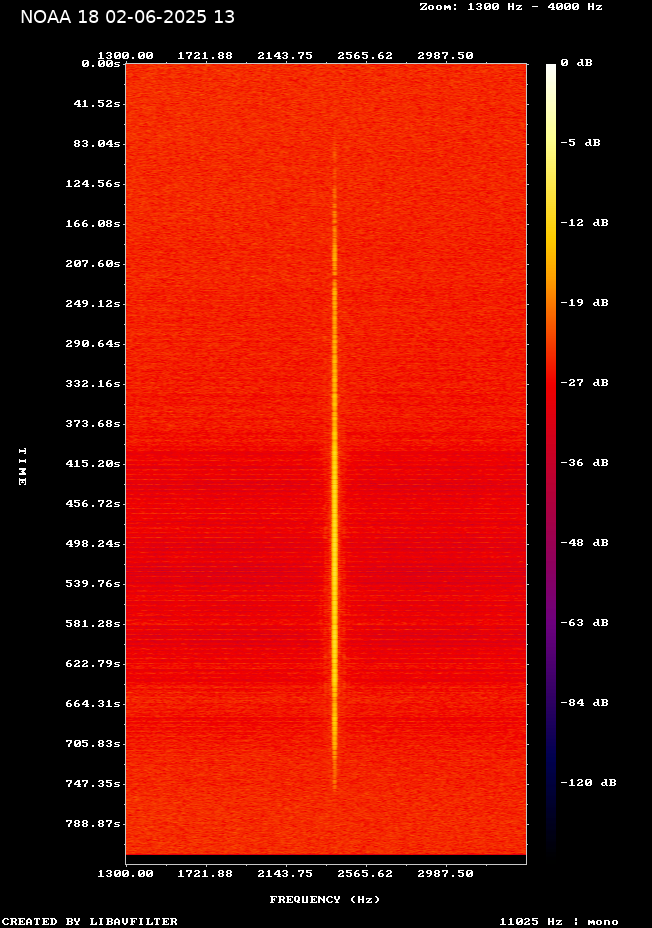This screenshot has height=928, width=652.
Task: Click the time label 747.35s
Action: (93, 784)
